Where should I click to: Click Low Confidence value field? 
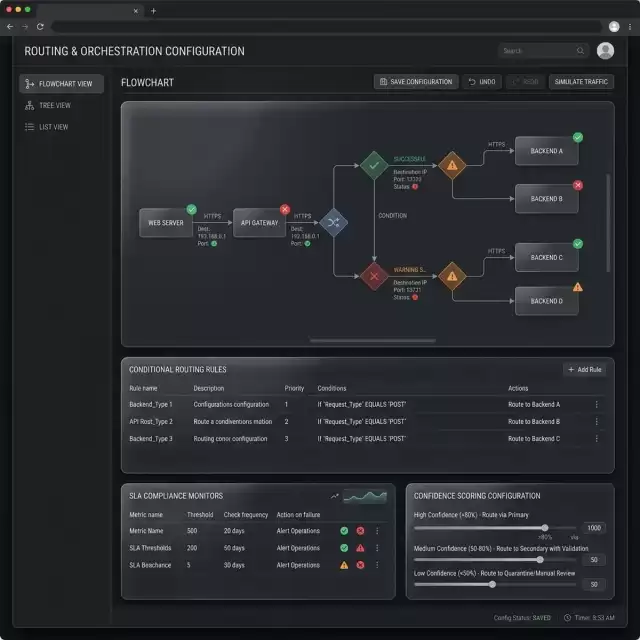[x=594, y=584]
